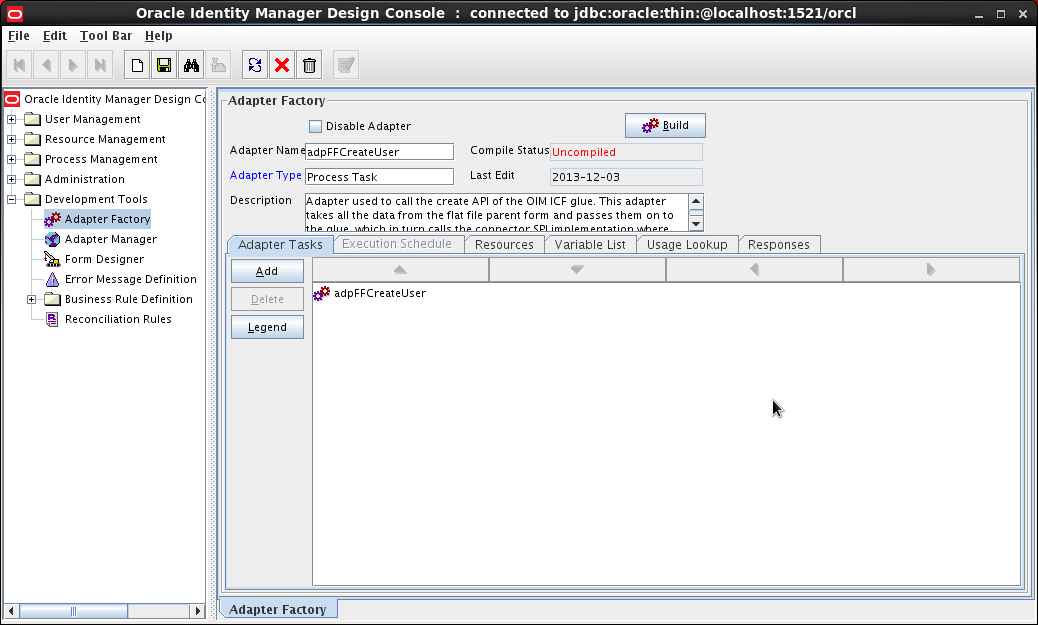The width and height of the screenshot is (1038, 625).
Task: Click description scrollbar down arrow
Action: (x=696, y=224)
